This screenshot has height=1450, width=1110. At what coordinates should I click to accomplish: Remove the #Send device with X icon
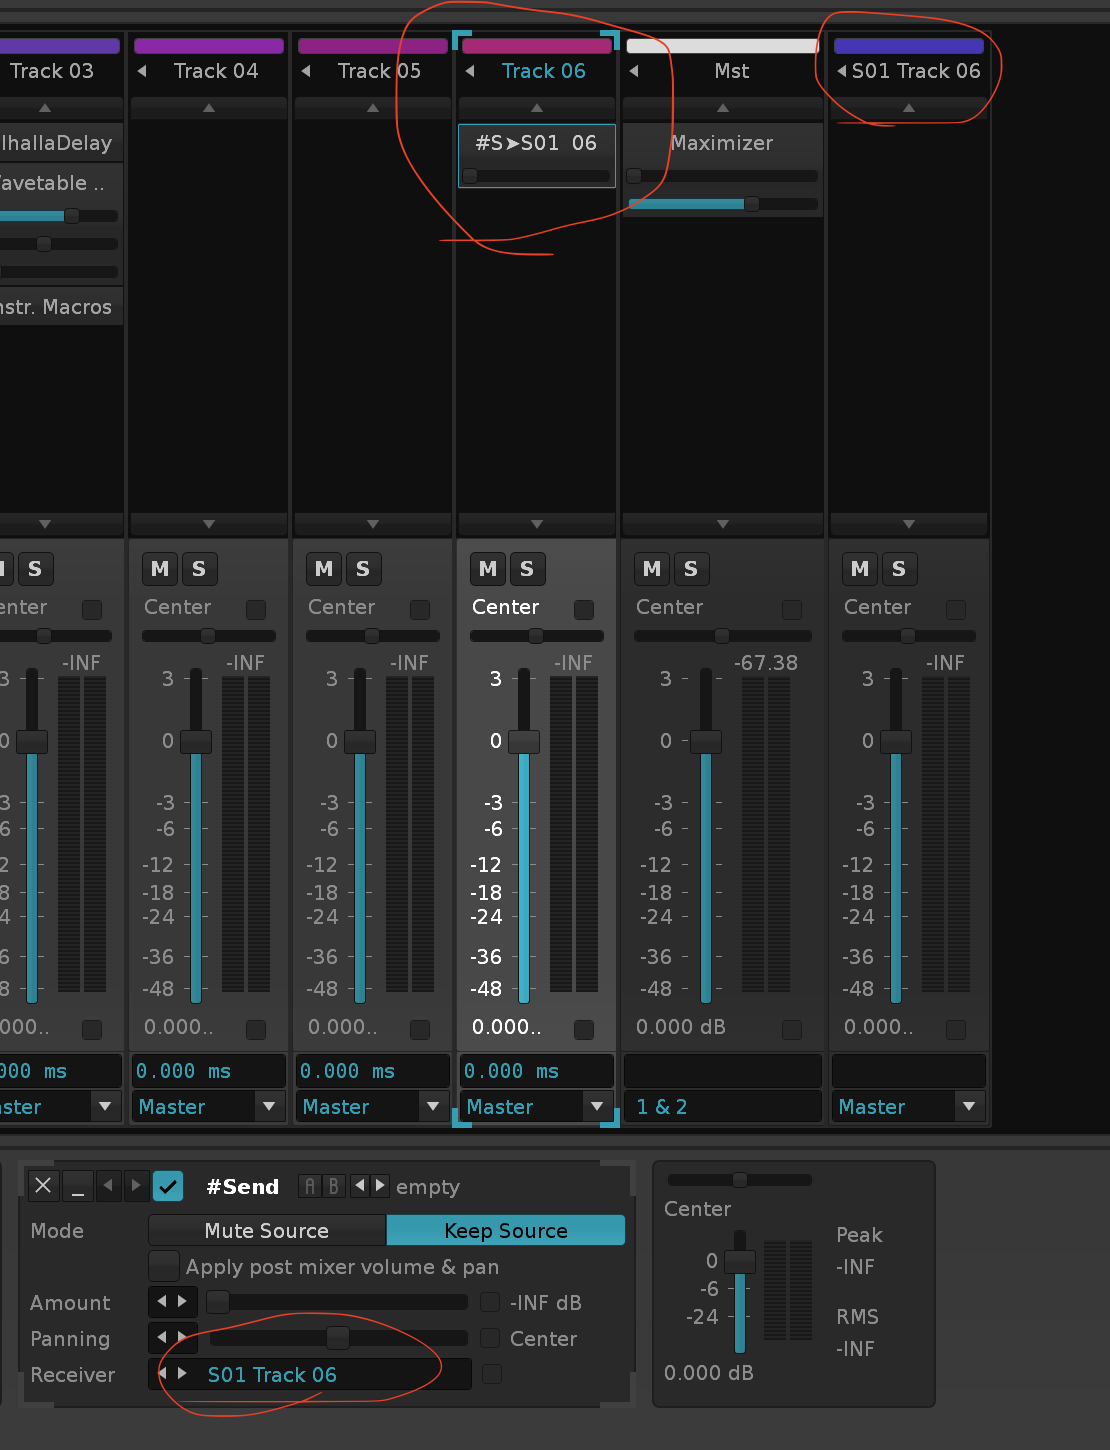click(x=43, y=1186)
